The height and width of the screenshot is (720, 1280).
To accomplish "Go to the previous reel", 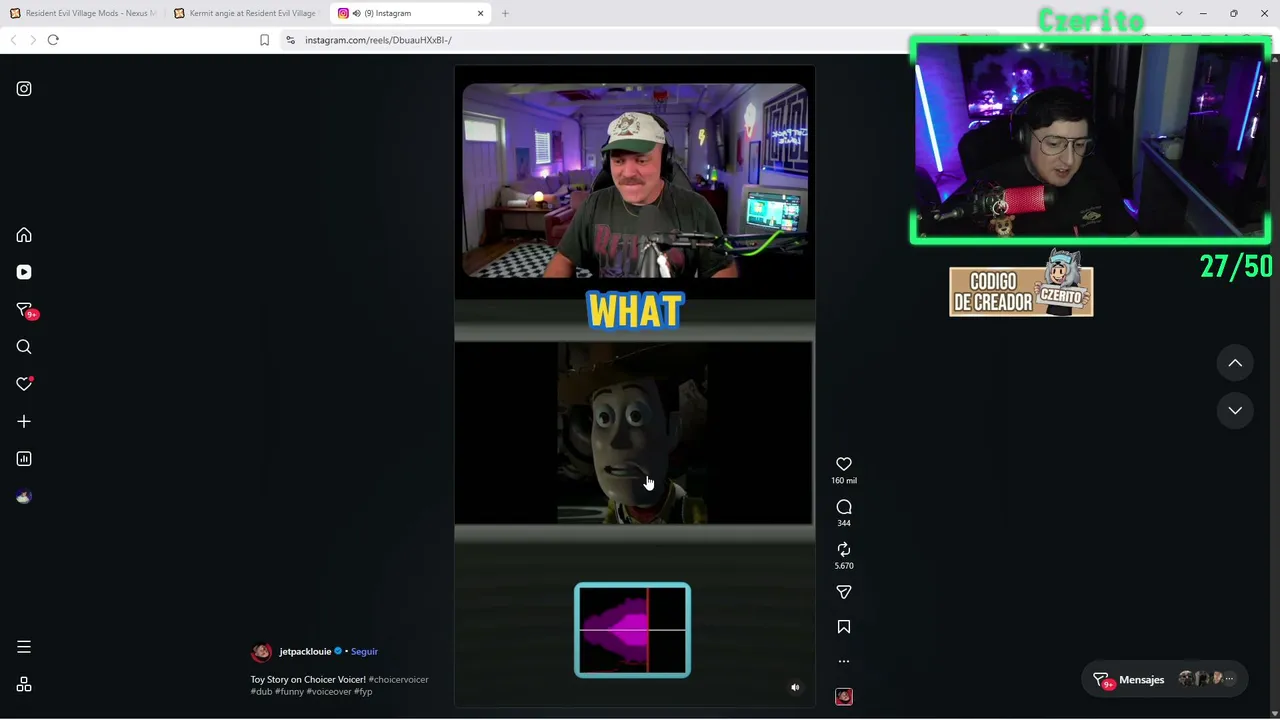I will (x=1235, y=363).
